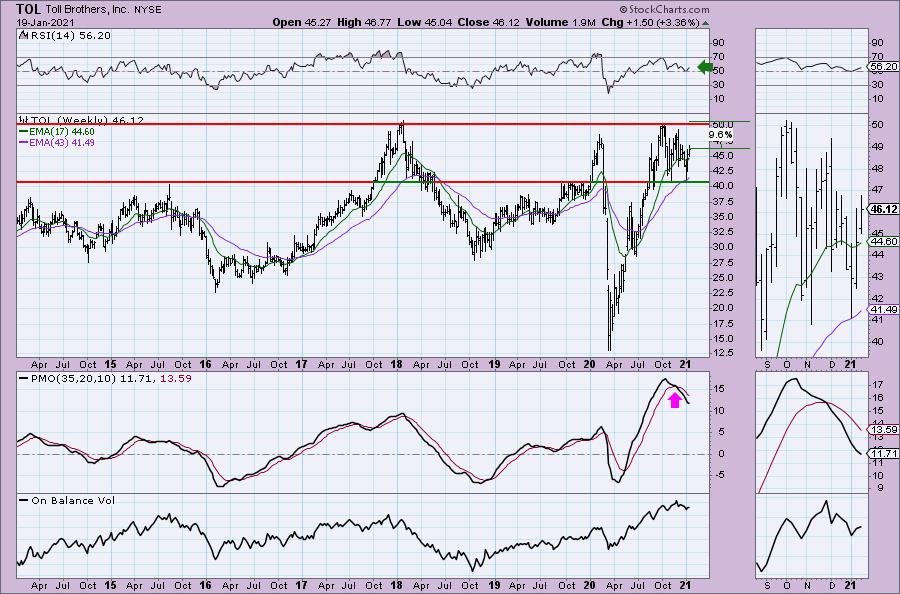
Task: Click the 56.20 RSI value tag at right
Action: pos(884,67)
